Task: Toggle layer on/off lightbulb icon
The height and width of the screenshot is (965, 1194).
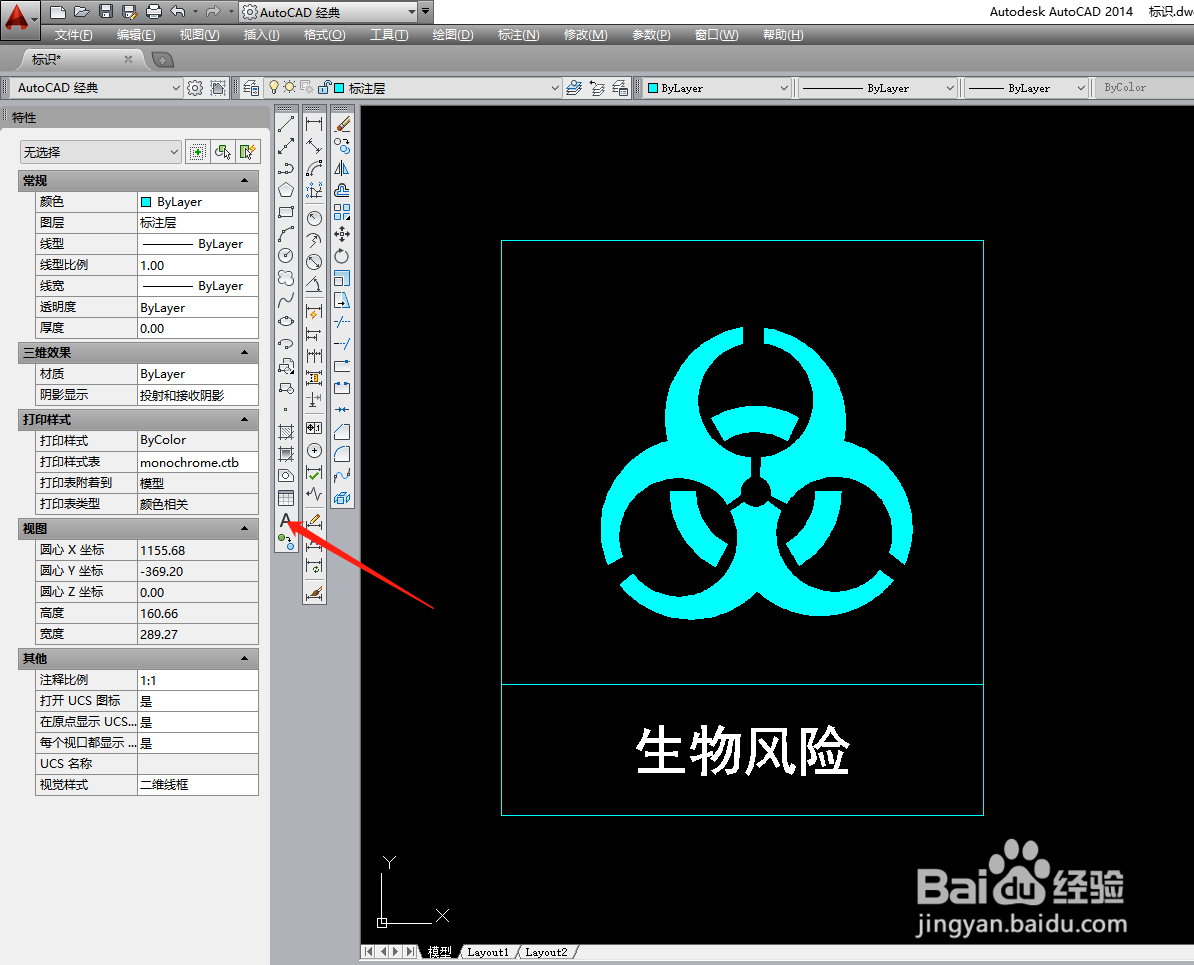Action: (x=273, y=88)
